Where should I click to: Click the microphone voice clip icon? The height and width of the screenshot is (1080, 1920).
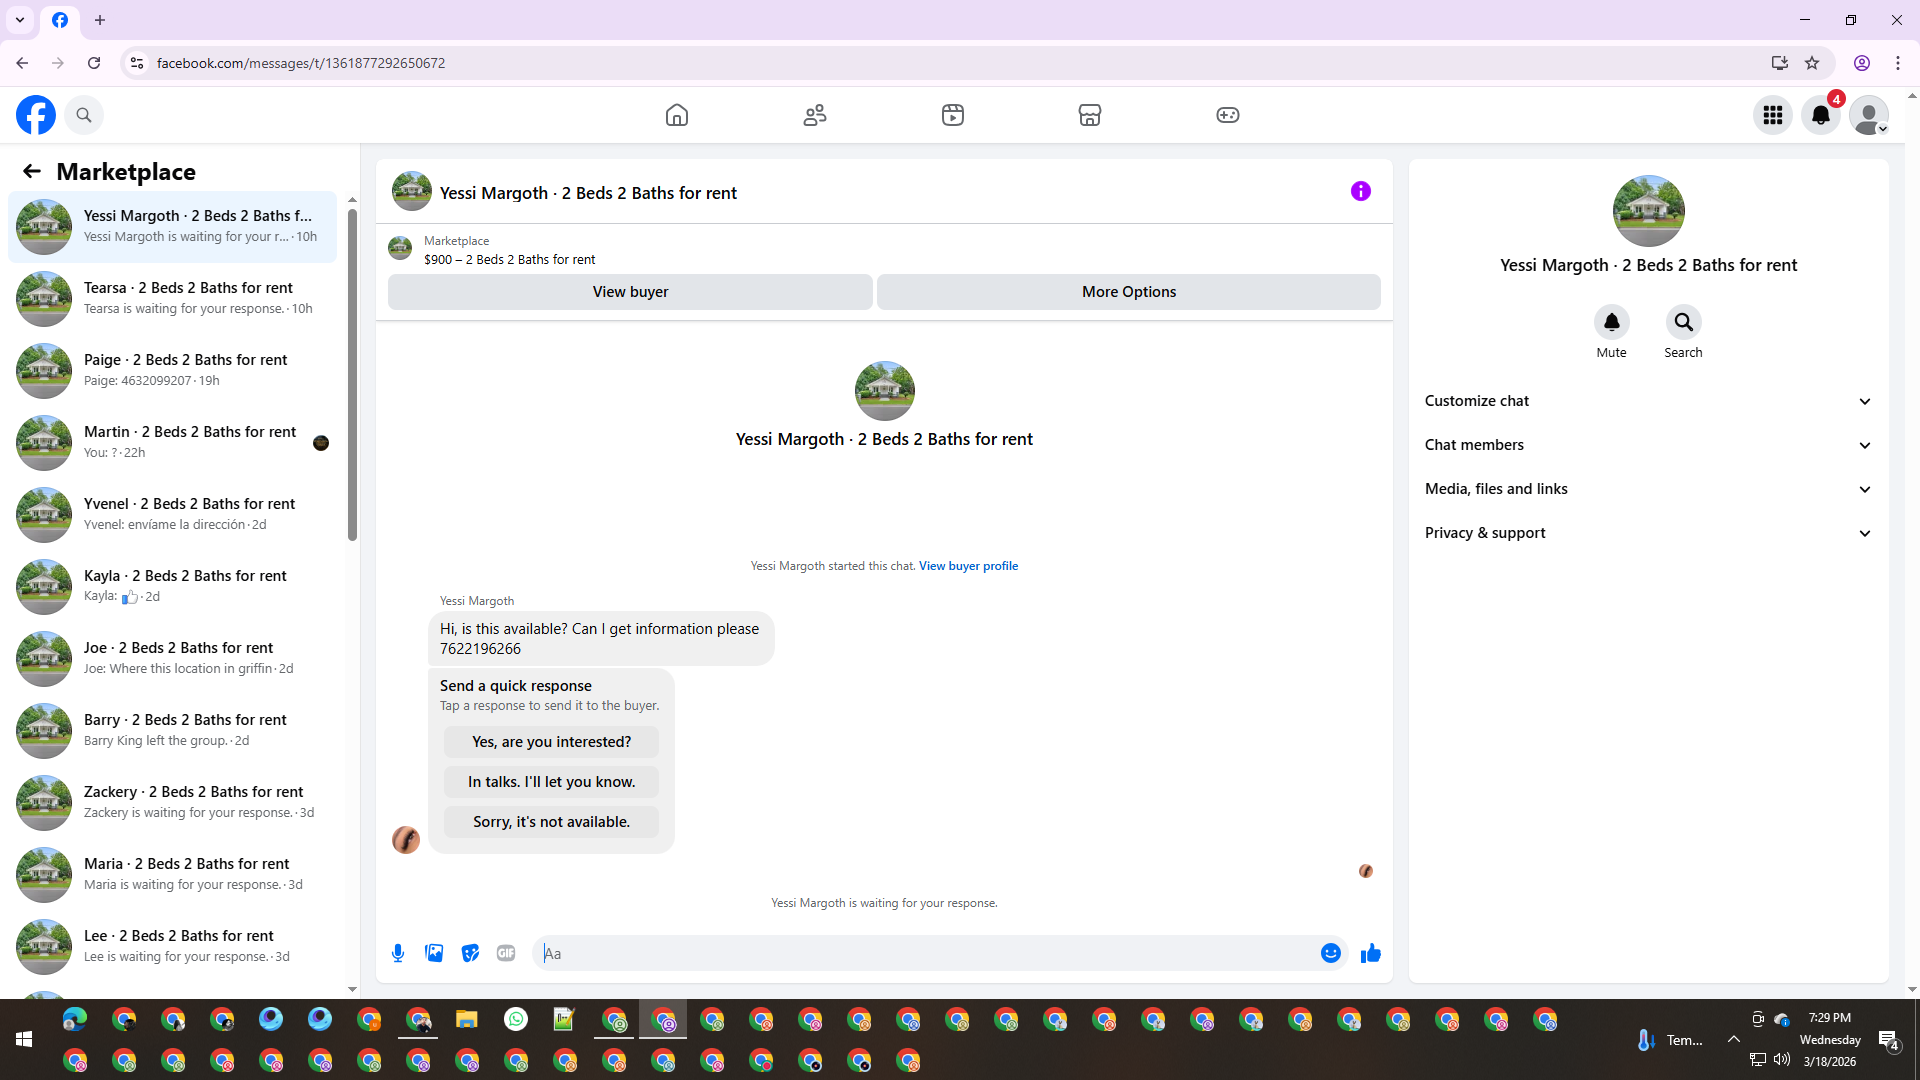pos(398,953)
